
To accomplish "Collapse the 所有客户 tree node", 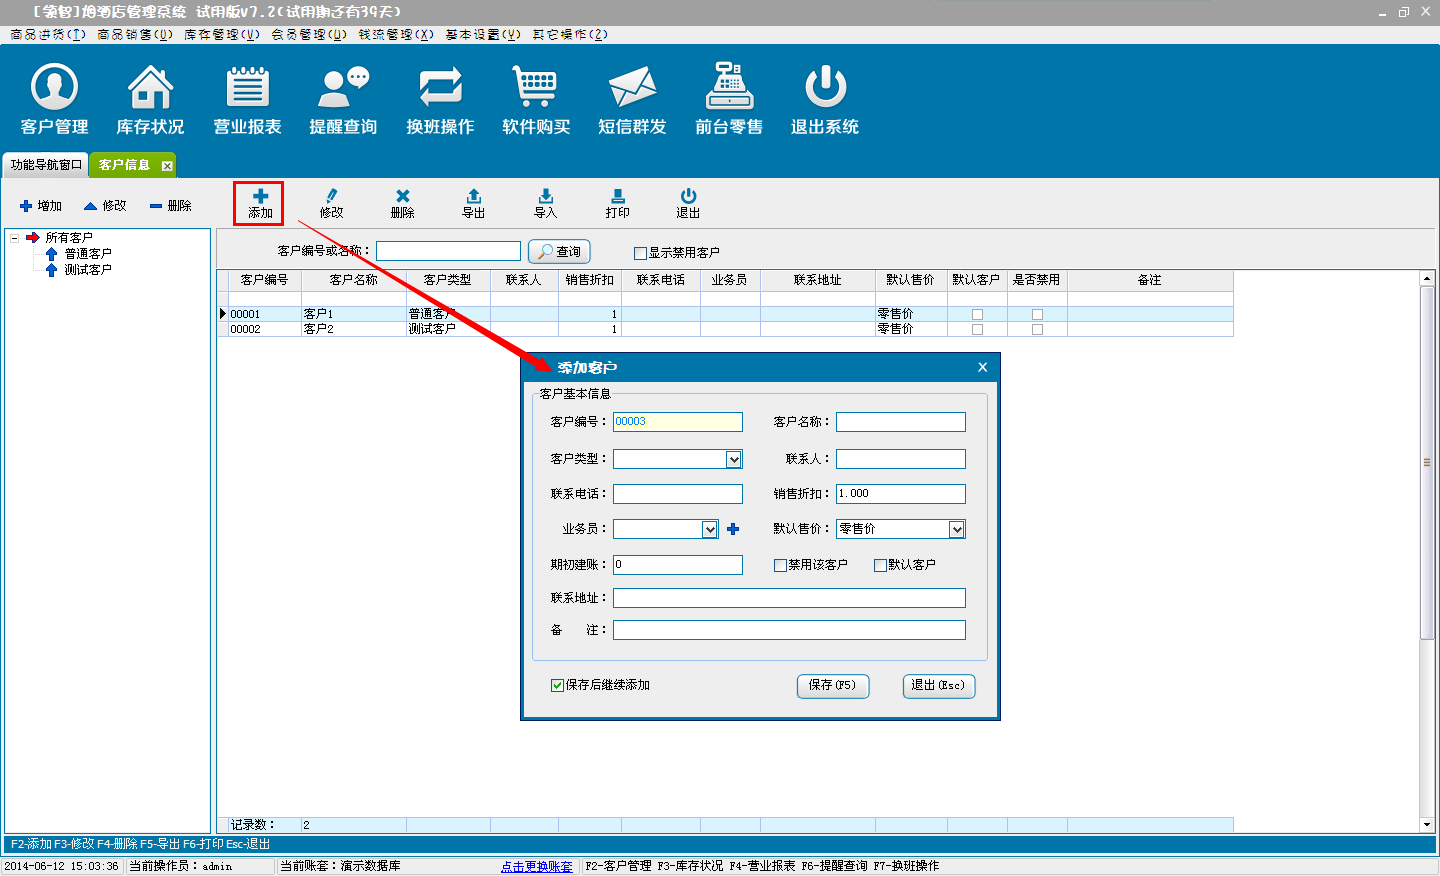I will pos(15,238).
